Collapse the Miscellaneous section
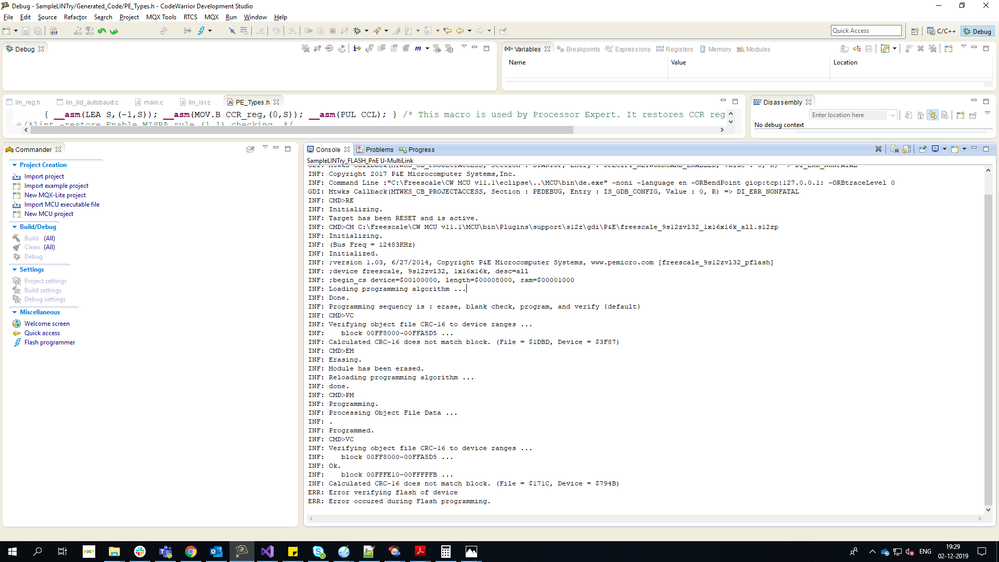This screenshot has width=999, height=562. pyautogui.click(x=14, y=312)
